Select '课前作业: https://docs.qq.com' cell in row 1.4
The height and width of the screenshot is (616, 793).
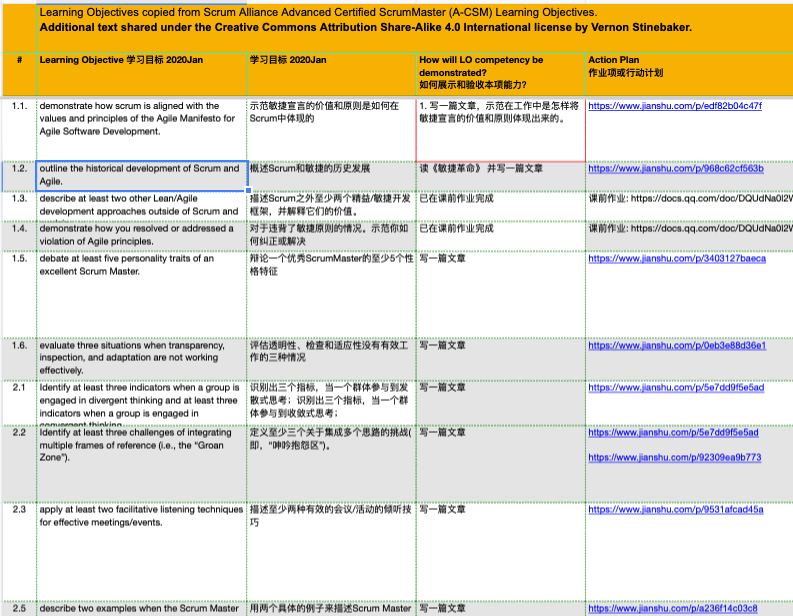point(689,236)
